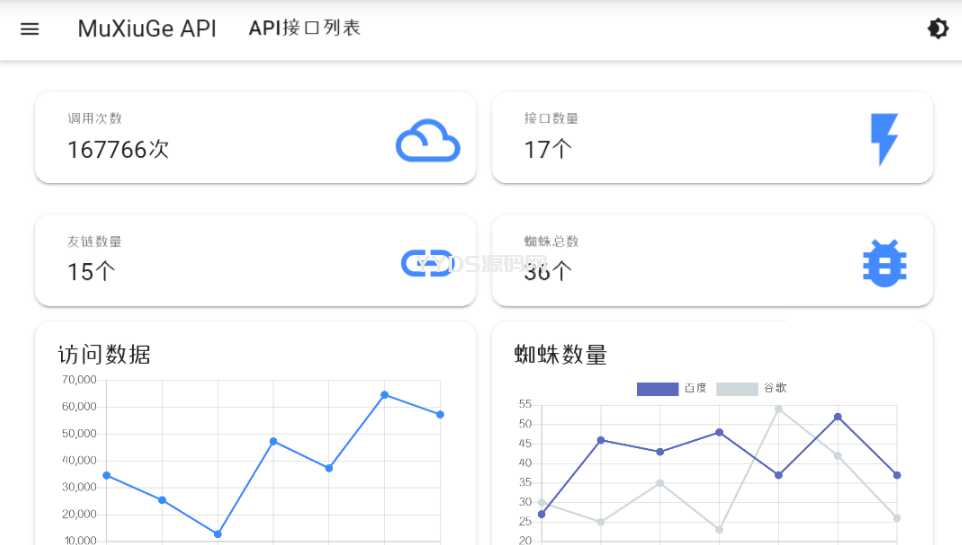Open the API接口列表 page
Image resolution: width=962 pixels, height=545 pixels.
pos(304,29)
